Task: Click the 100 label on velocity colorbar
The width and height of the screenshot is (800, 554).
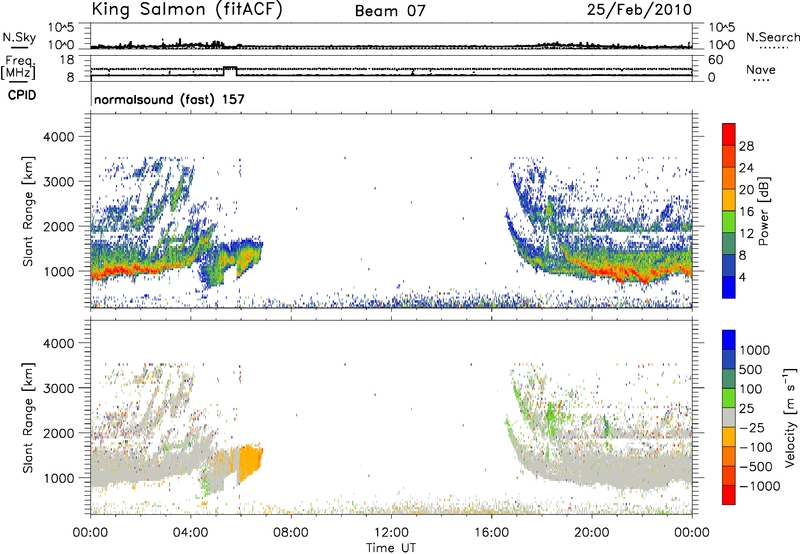Action: pyautogui.click(x=751, y=389)
